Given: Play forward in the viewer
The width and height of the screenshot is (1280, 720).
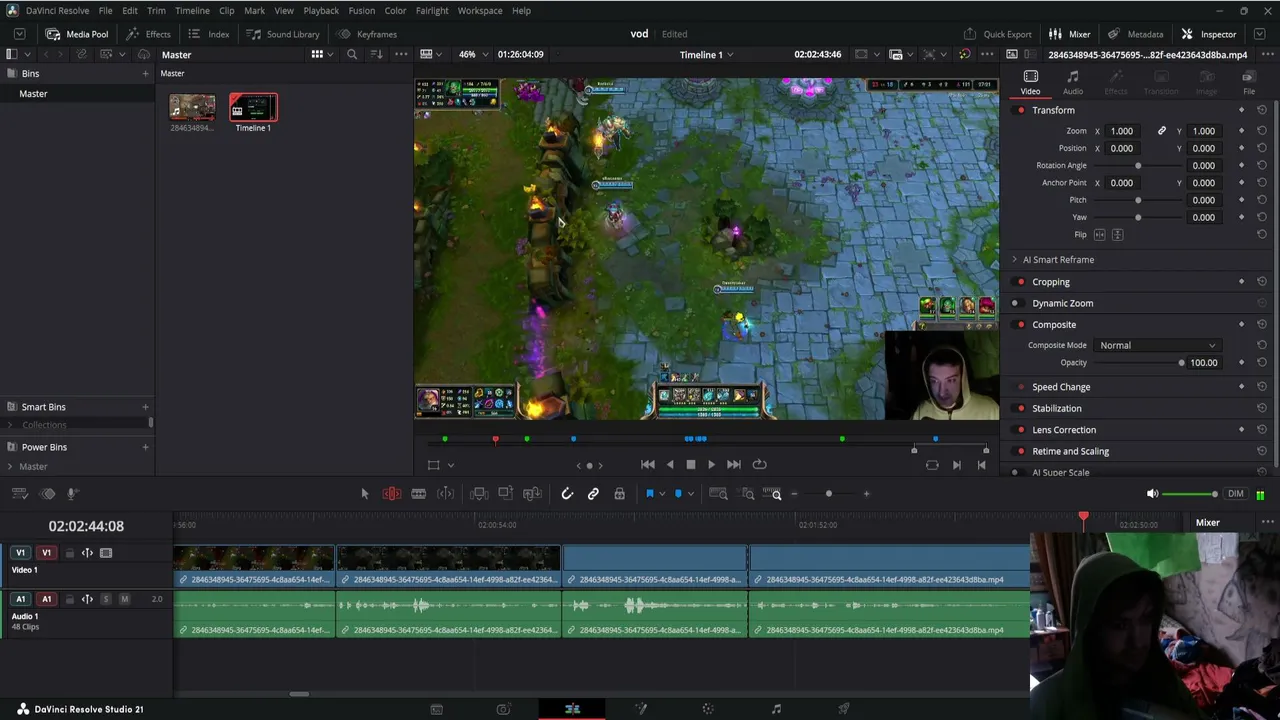Looking at the screenshot, I should point(711,465).
